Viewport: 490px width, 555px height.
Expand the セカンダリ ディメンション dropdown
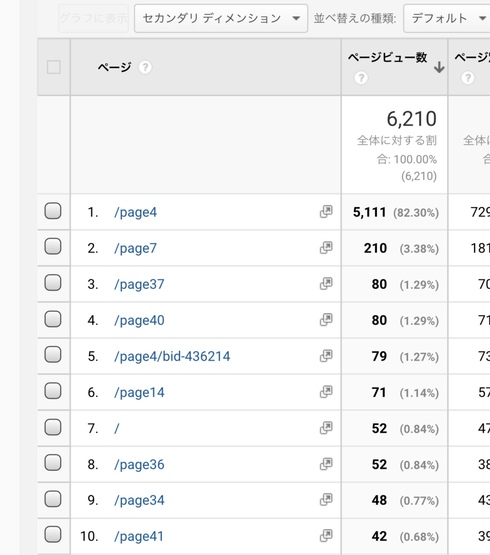(x=221, y=18)
